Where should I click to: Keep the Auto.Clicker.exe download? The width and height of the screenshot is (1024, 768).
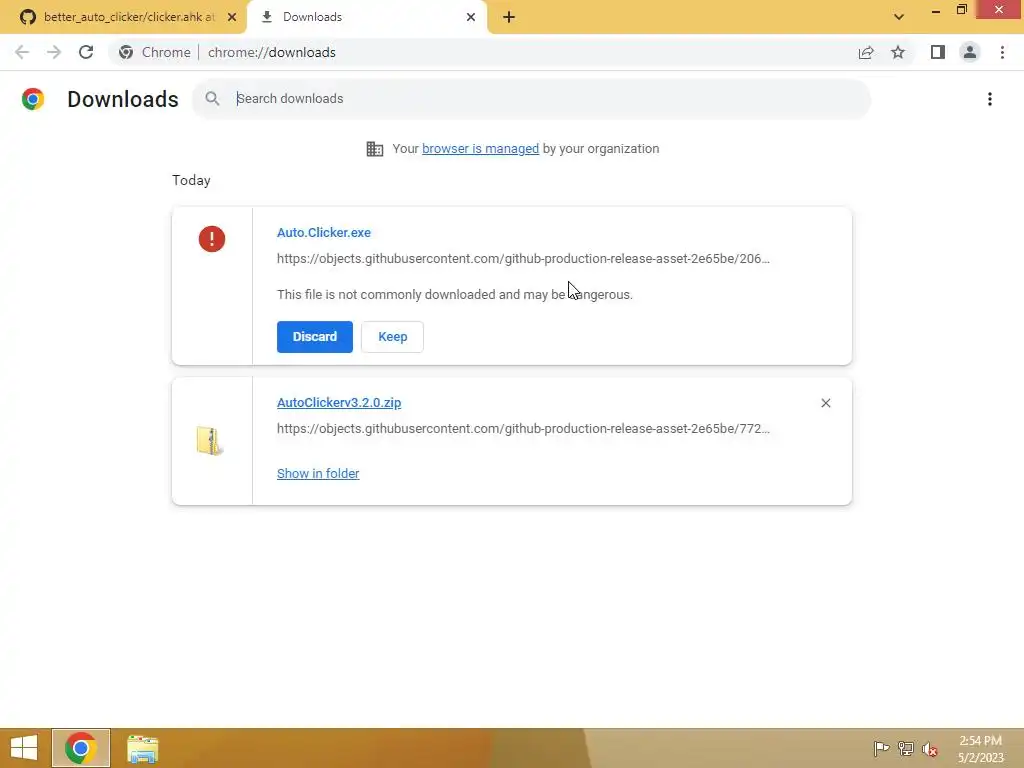pyautogui.click(x=392, y=337)
